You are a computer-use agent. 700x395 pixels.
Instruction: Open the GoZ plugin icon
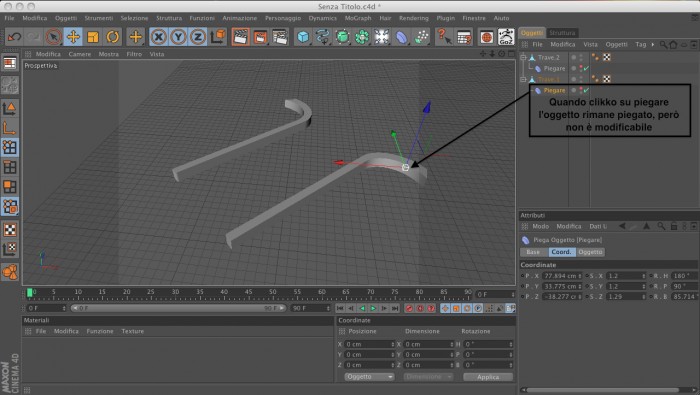(506, 37)
